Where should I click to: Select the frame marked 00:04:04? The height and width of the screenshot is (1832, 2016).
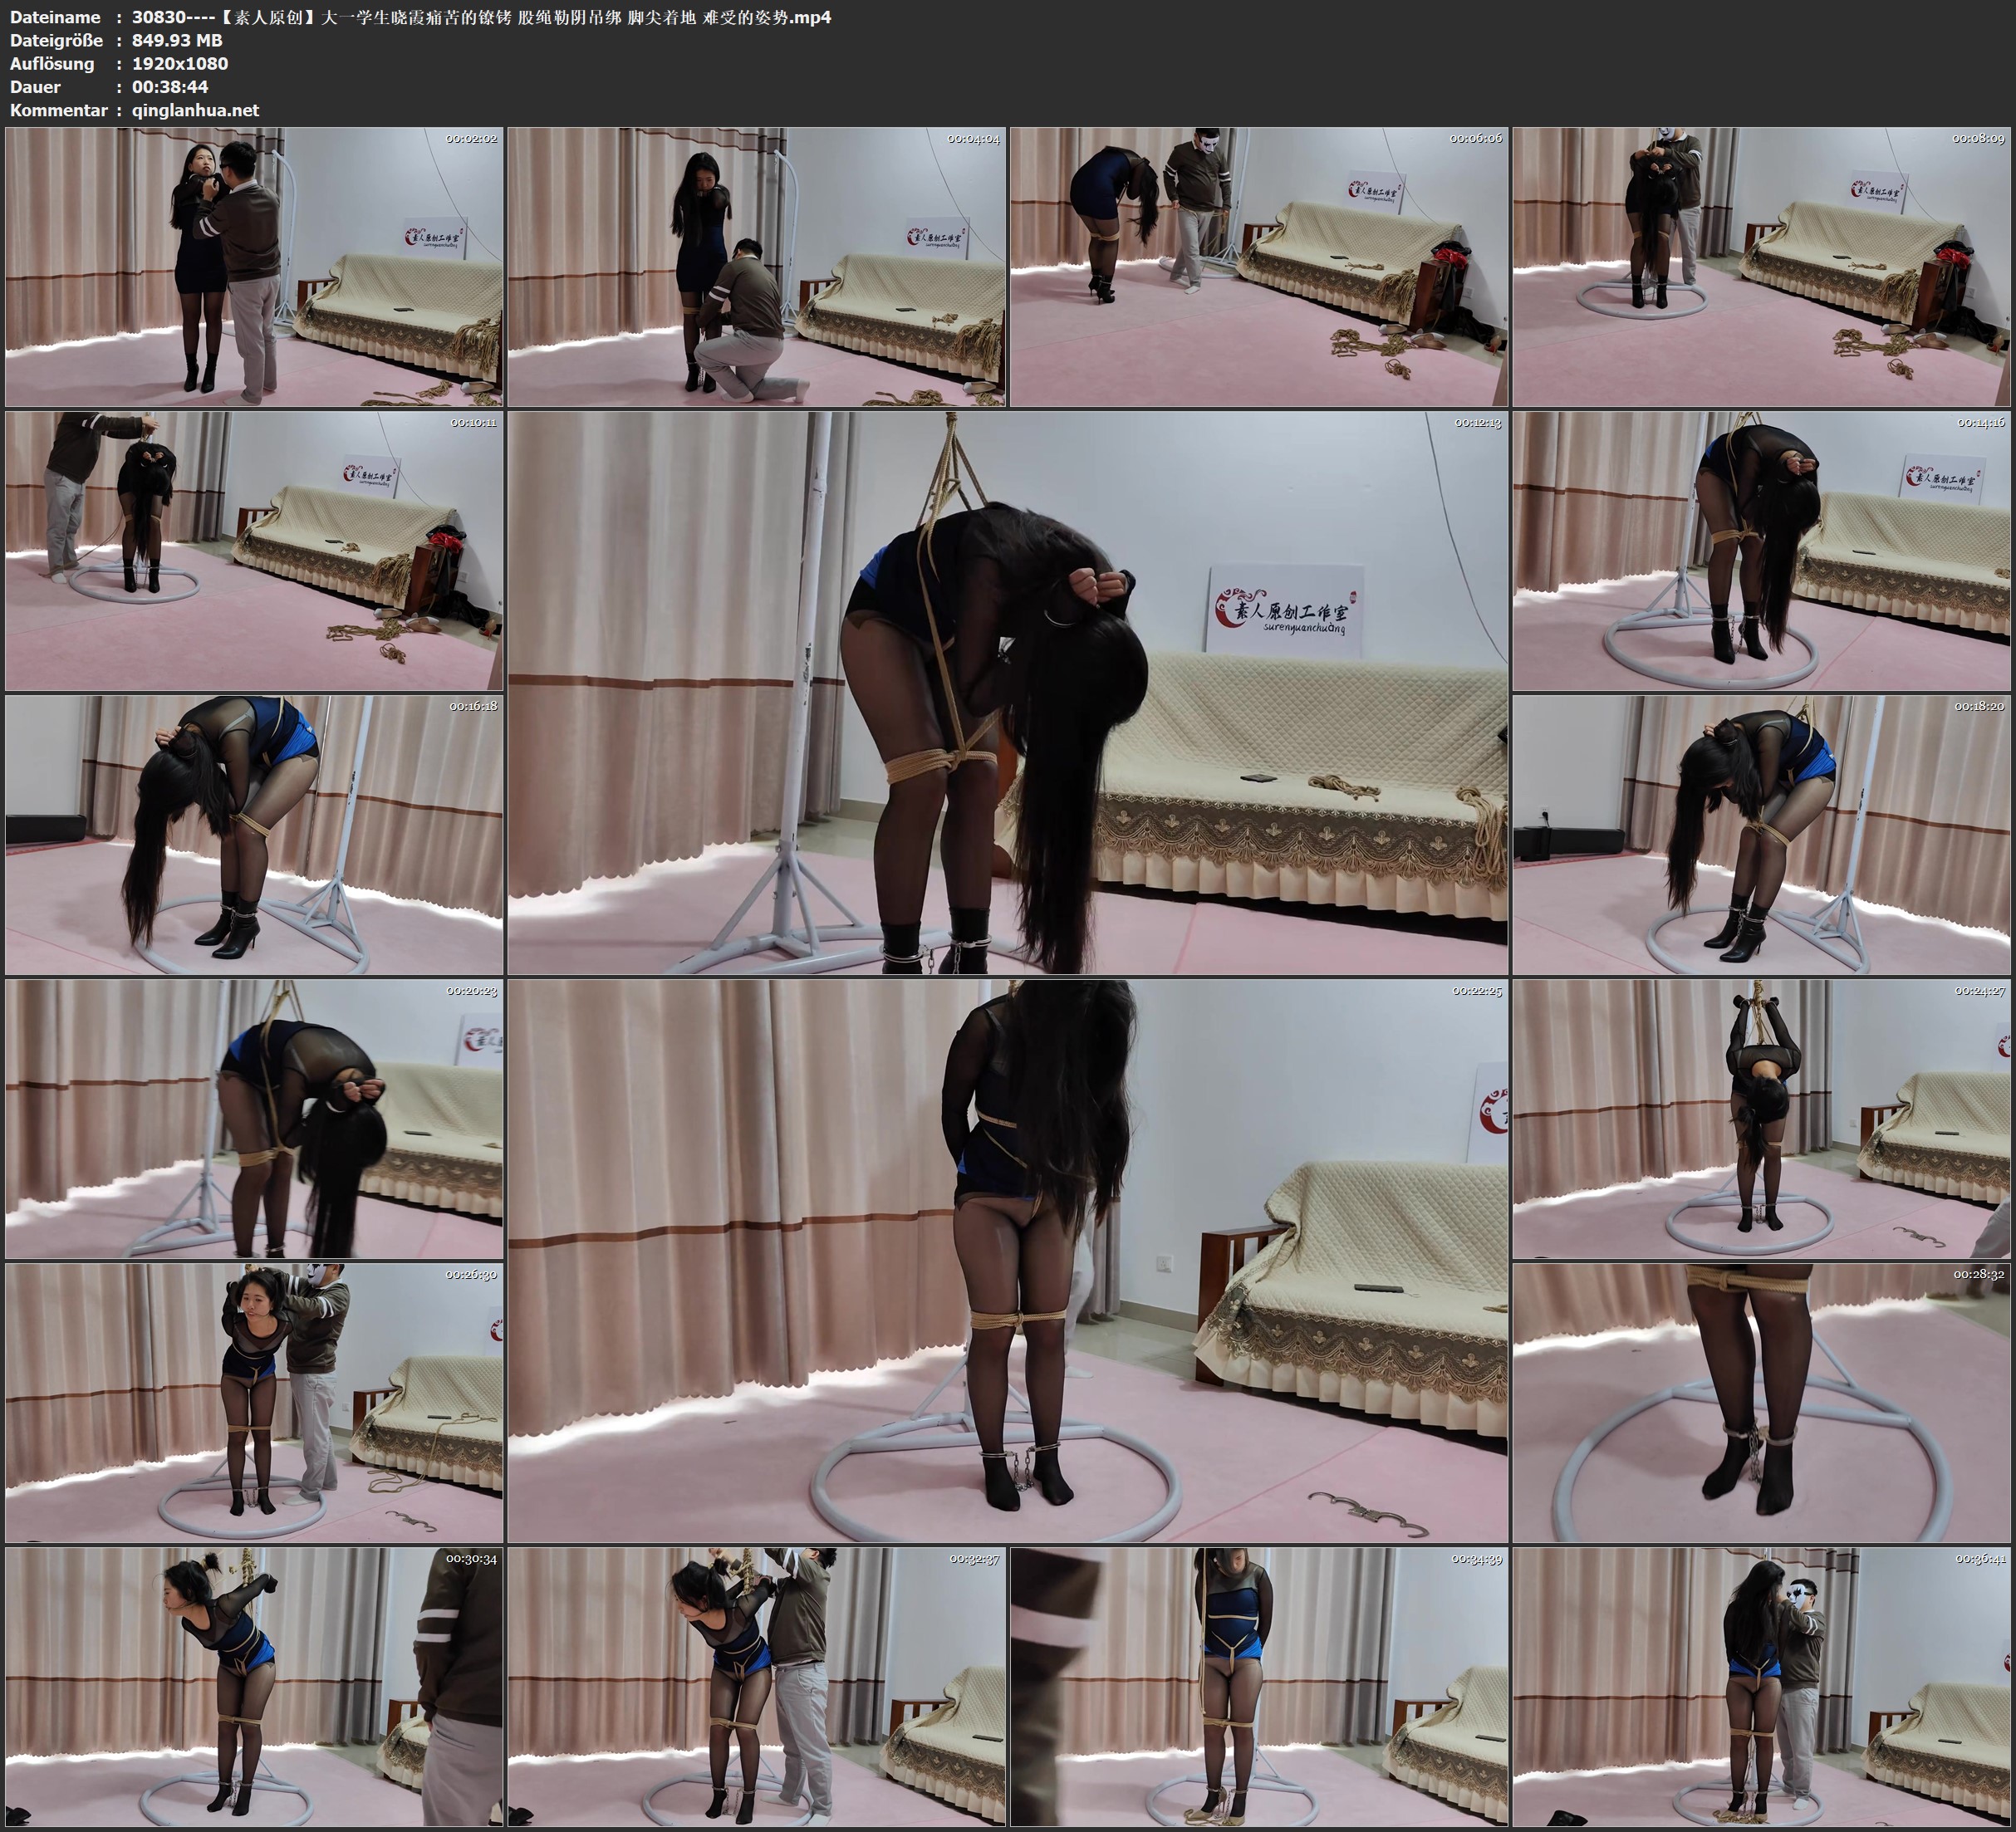tap(756, 266)
